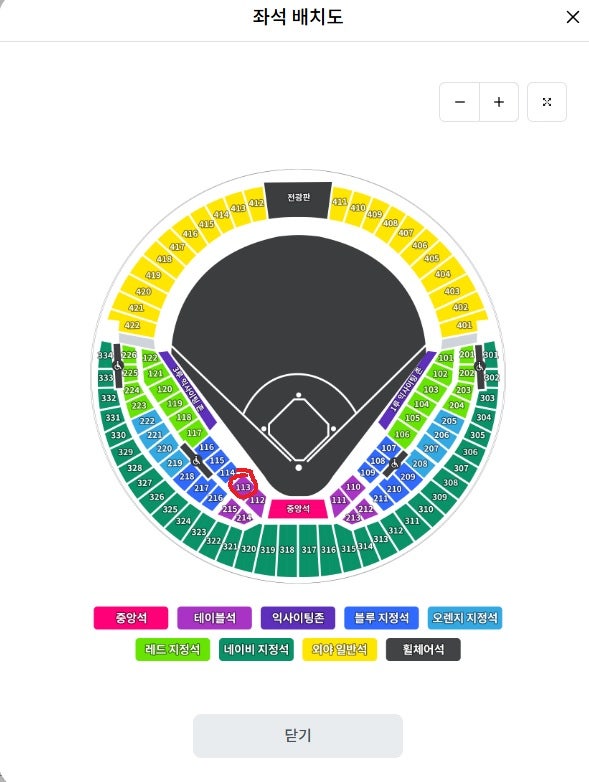Choose navy section 317
The width and height of the screenshot is (589, 782).
pos(309,550)
